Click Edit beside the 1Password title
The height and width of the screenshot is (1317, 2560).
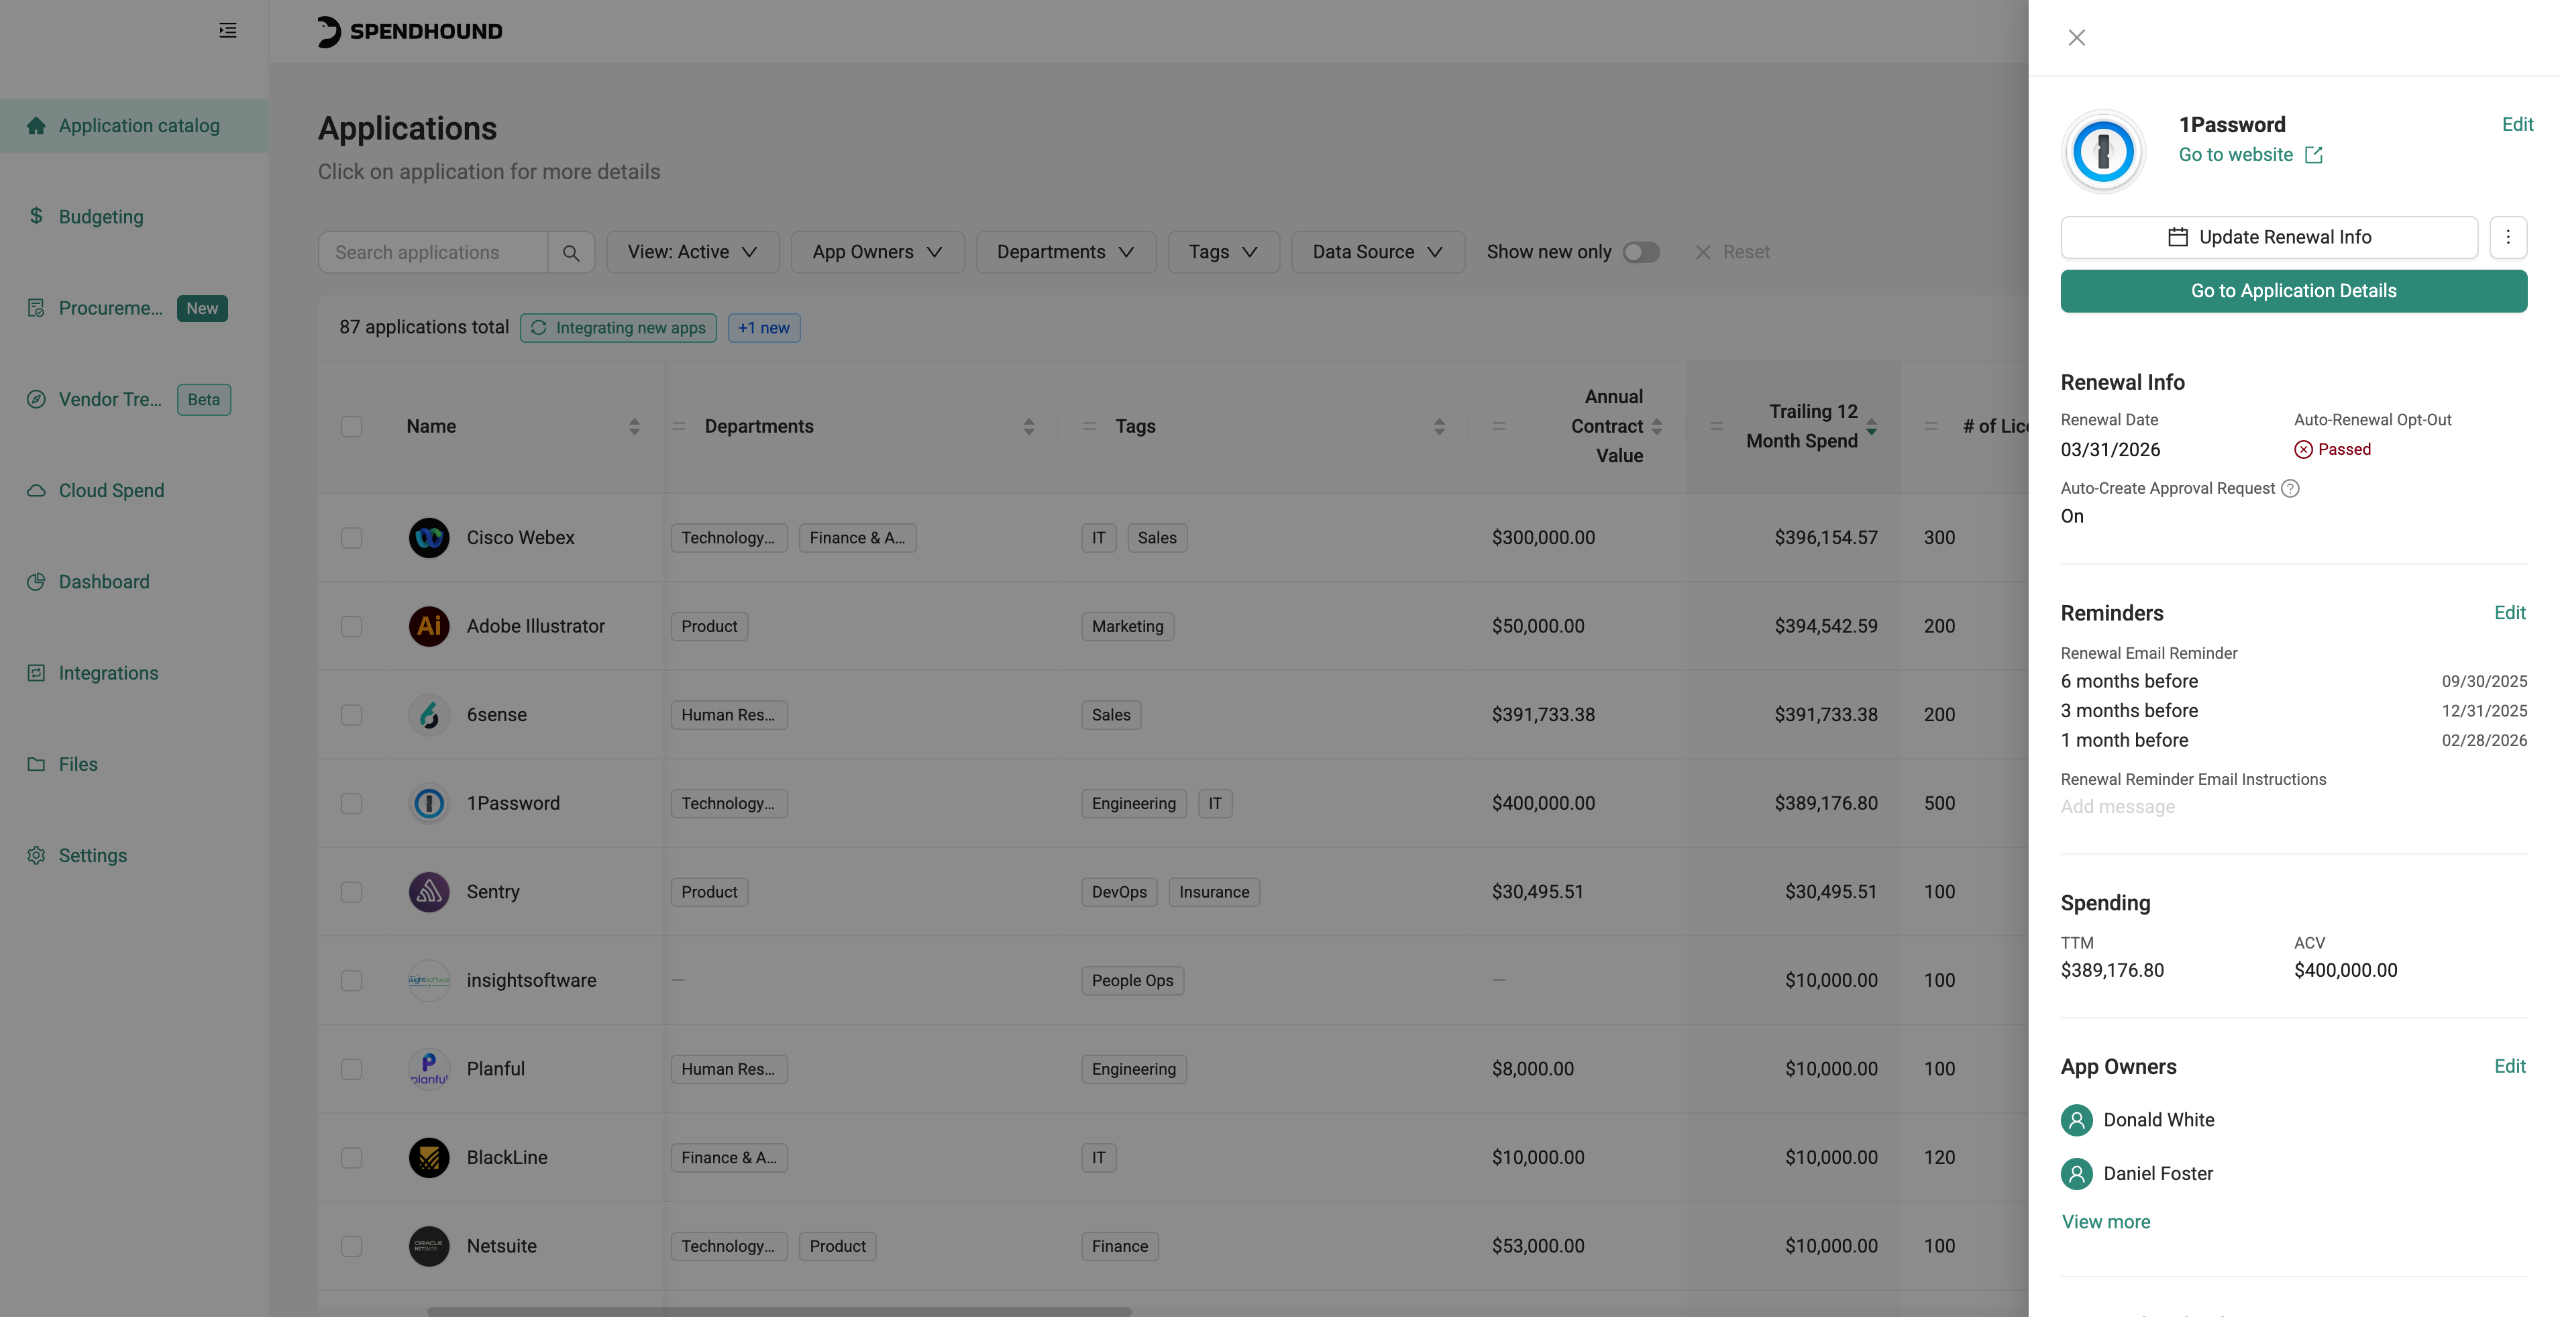[2517, 125]
